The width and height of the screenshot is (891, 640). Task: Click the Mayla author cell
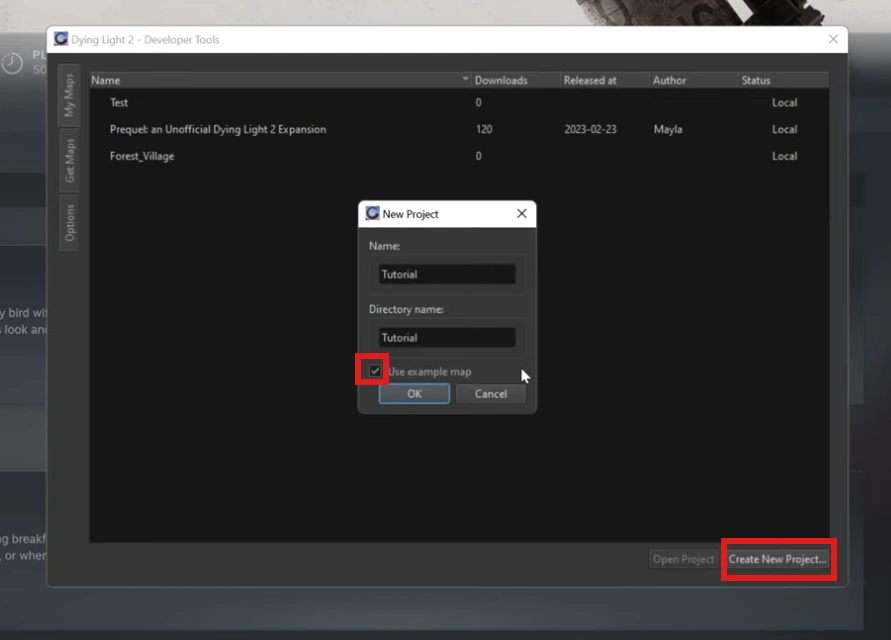[x=668, y=130]
